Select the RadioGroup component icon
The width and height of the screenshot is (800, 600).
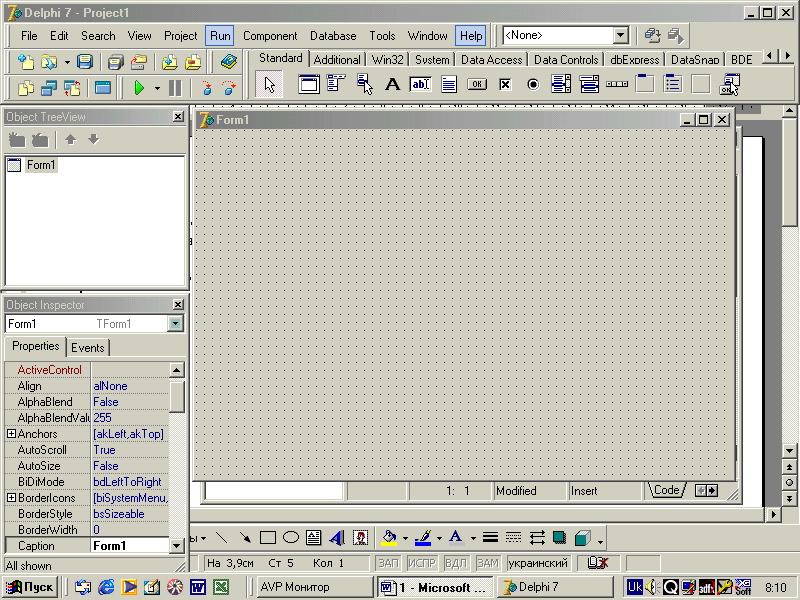(x=673, y=84)
